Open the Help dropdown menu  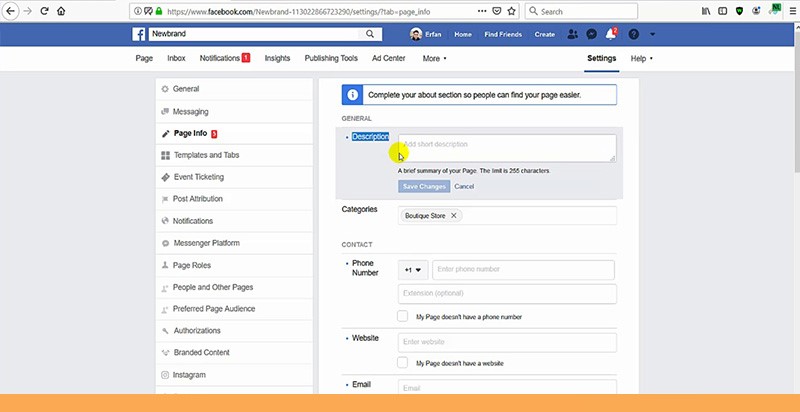(641, 59)
